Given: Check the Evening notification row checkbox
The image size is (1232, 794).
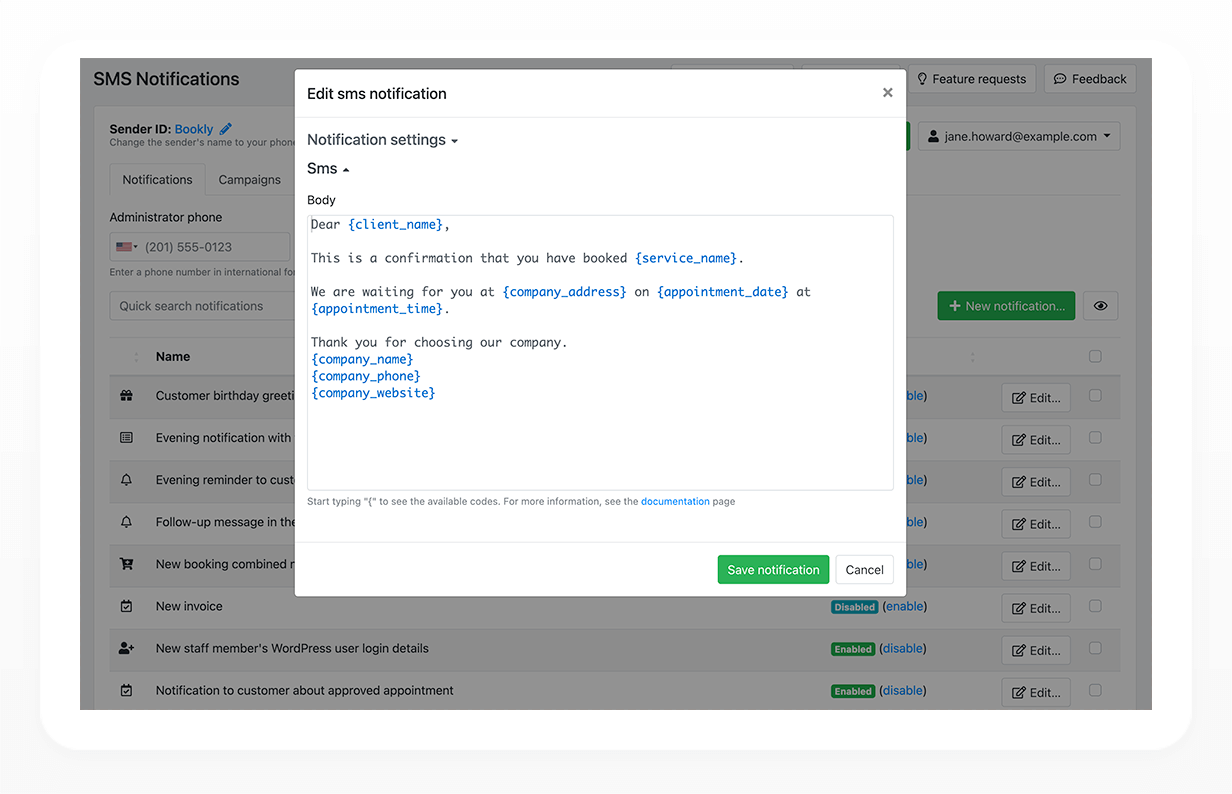Looking at the screenshot, I should coord(1095,438).
